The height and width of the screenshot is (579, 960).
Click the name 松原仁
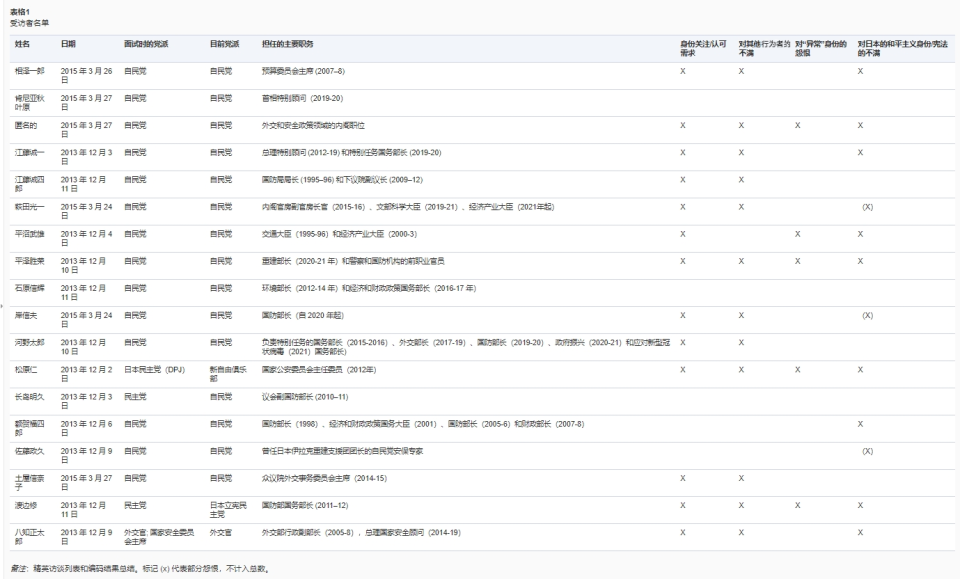point(26,370)
